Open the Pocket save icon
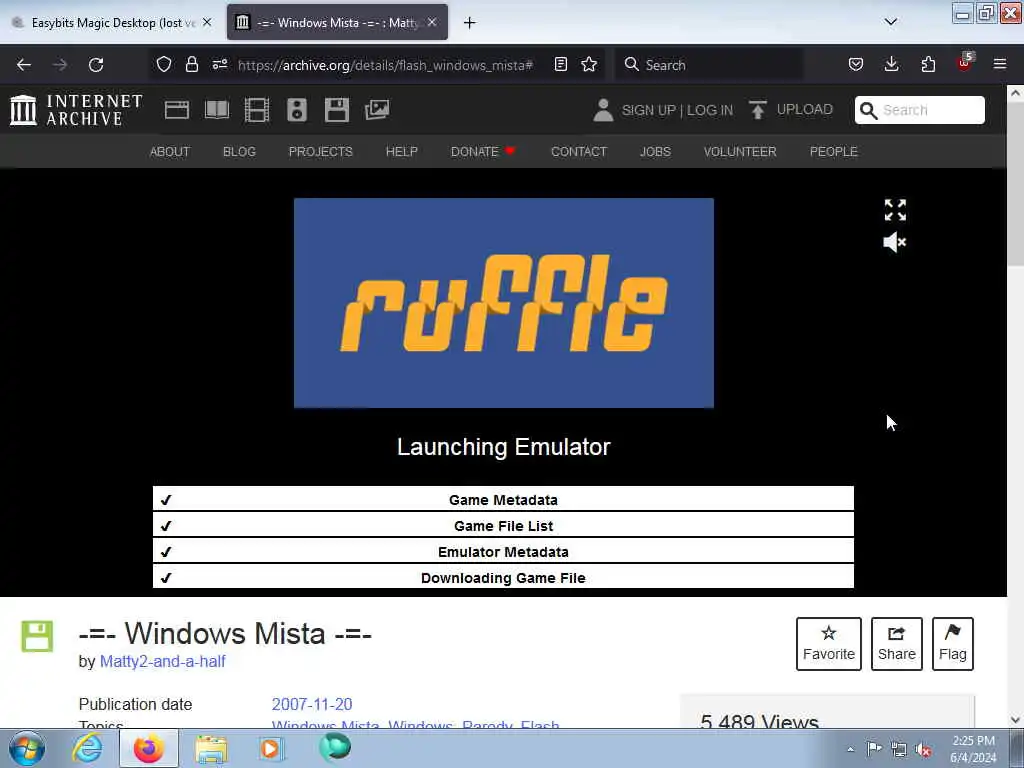This screenshot has width=1024, height=768. coord(856,64)
